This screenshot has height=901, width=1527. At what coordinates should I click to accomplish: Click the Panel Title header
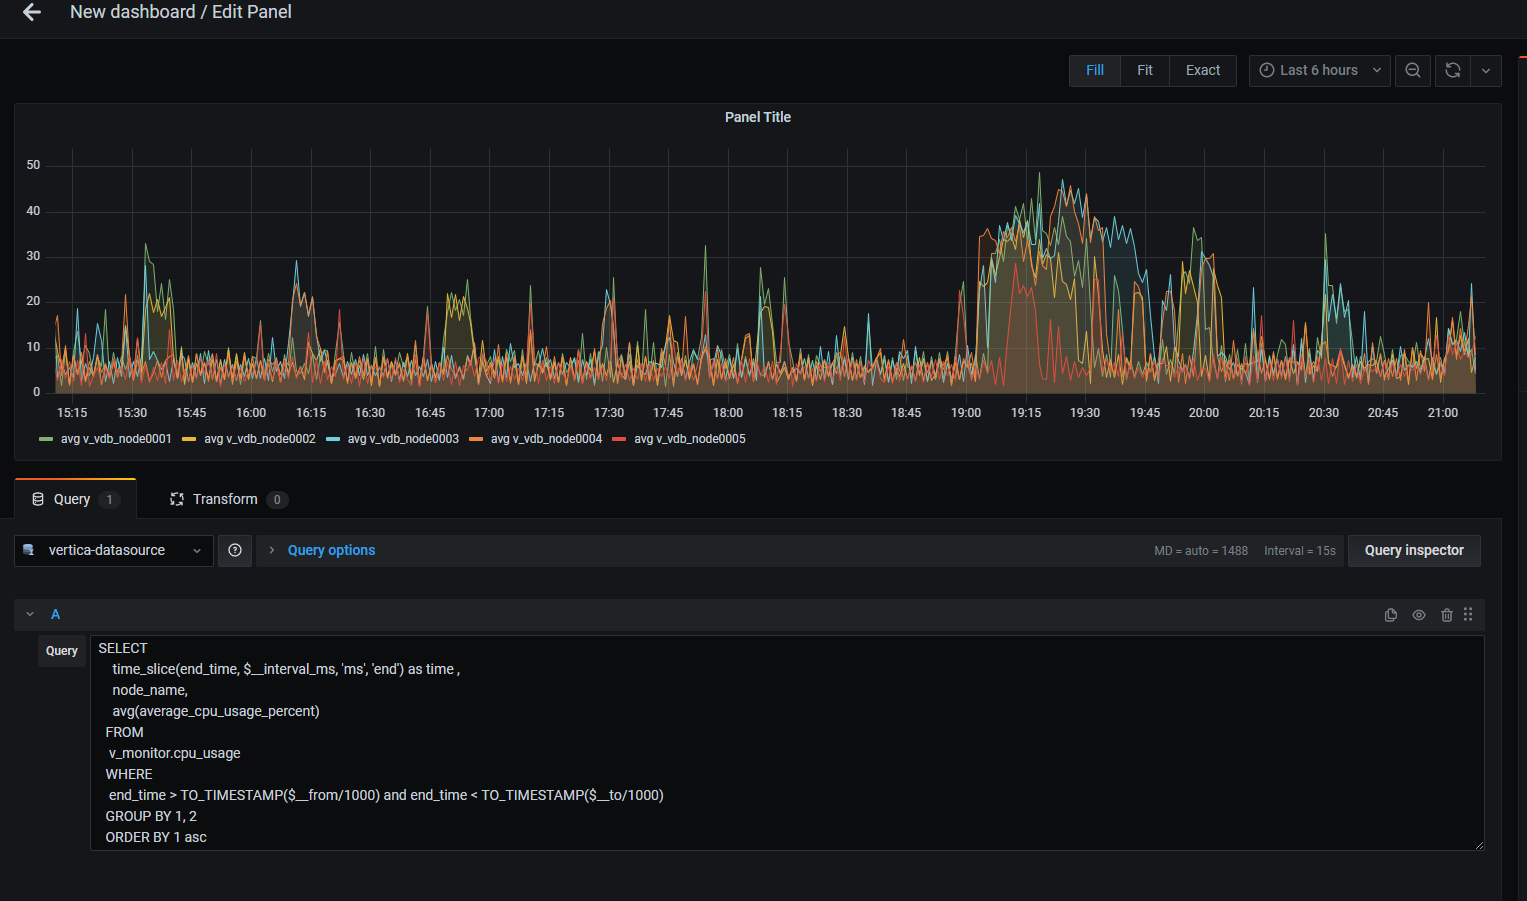[x=758, y=117]
